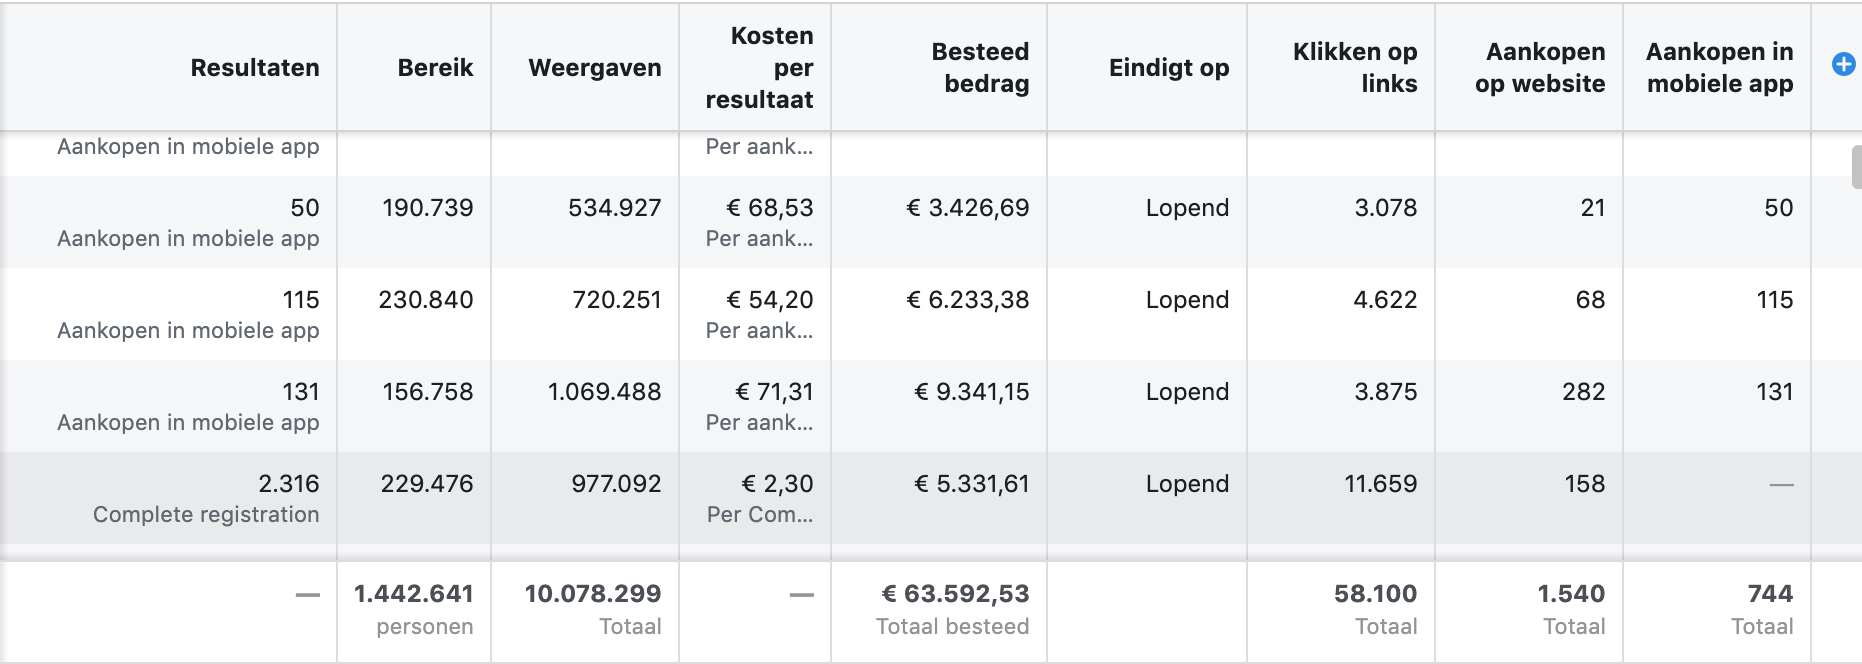
Task: Select the row with 2.316 Complete registration
Action: click(x=905, y=498)
